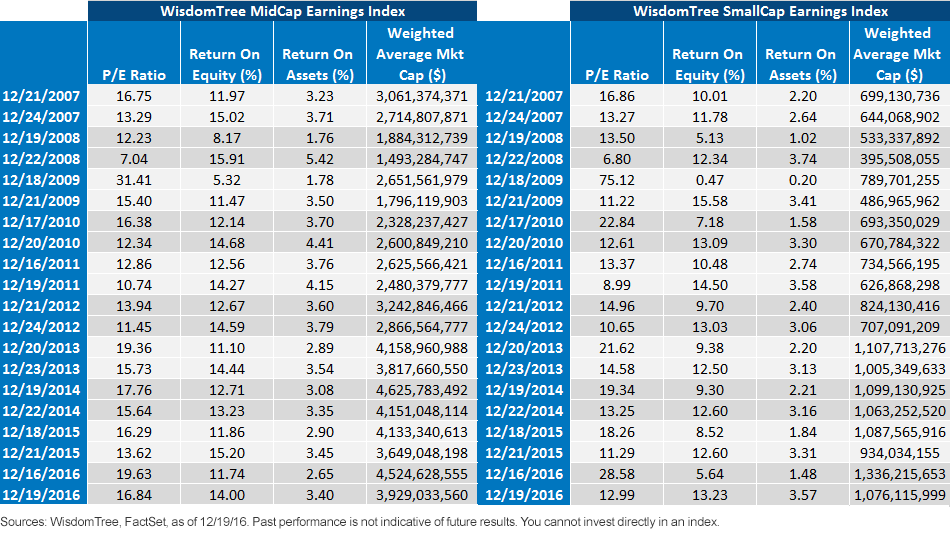The width and height of the screenshot is (950, 534).
Task: Click market cap value 1,107,713,276
Action: tap(900, 348)
